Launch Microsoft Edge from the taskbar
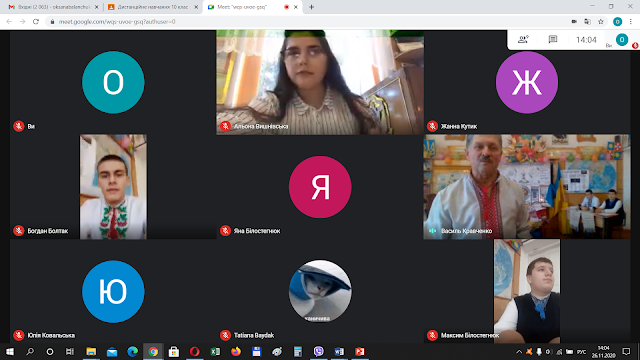Viewport: 640px width, 360px height. 133,351
